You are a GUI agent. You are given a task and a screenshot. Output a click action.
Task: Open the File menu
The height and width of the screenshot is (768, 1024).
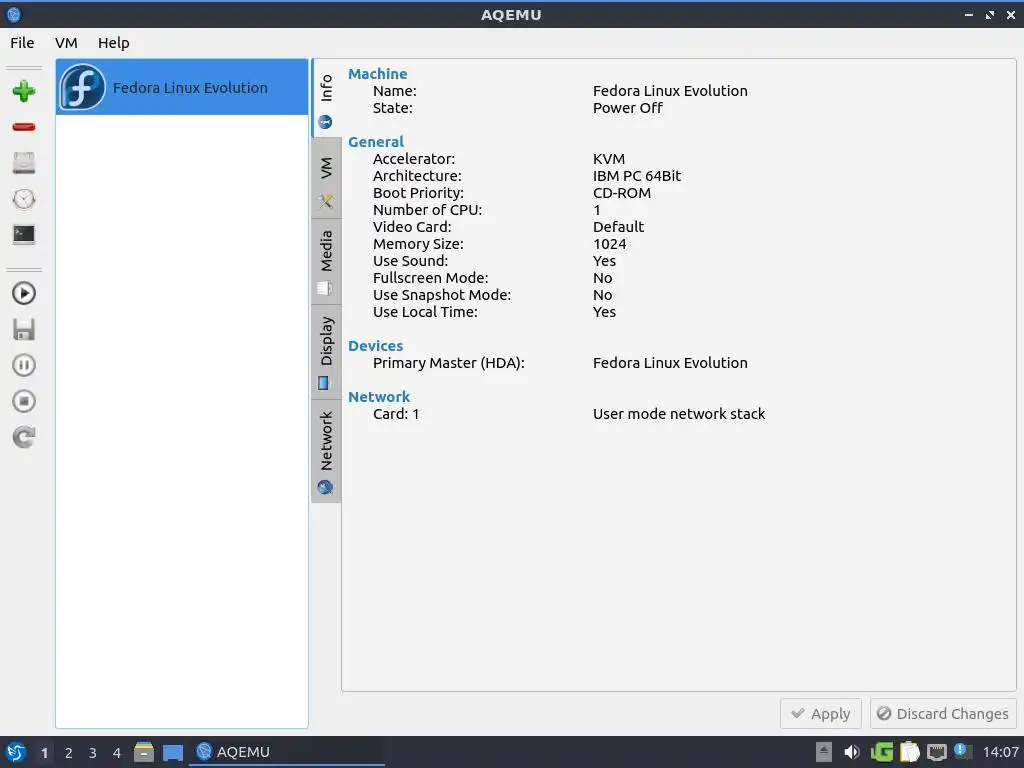tap(22, 43)
